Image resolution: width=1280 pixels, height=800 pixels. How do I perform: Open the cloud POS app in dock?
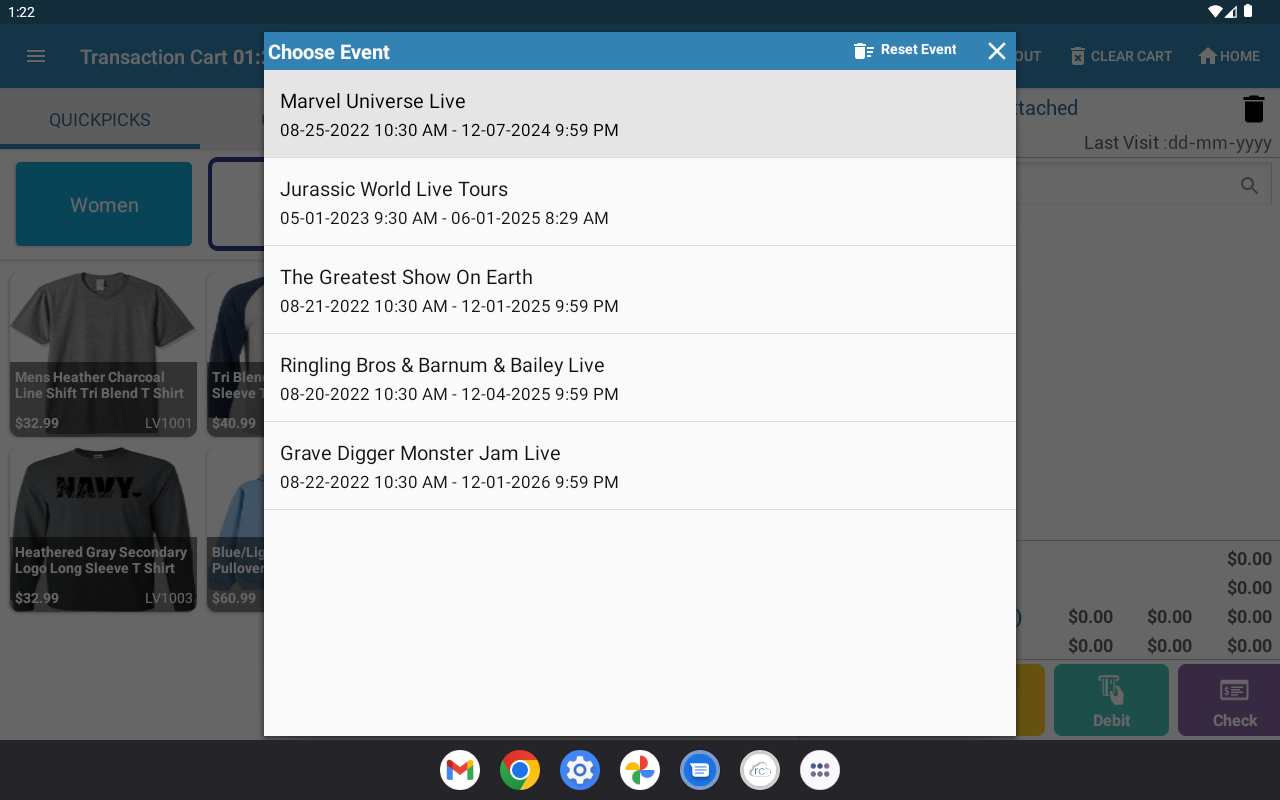click(760, 770)
